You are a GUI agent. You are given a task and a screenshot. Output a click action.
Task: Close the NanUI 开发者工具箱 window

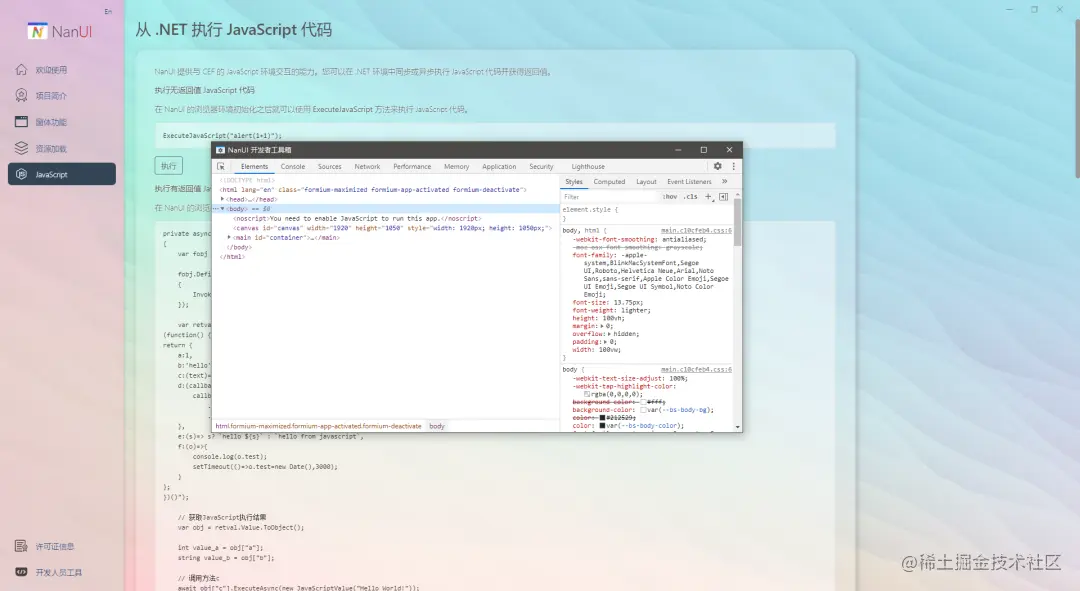(729, 149)
